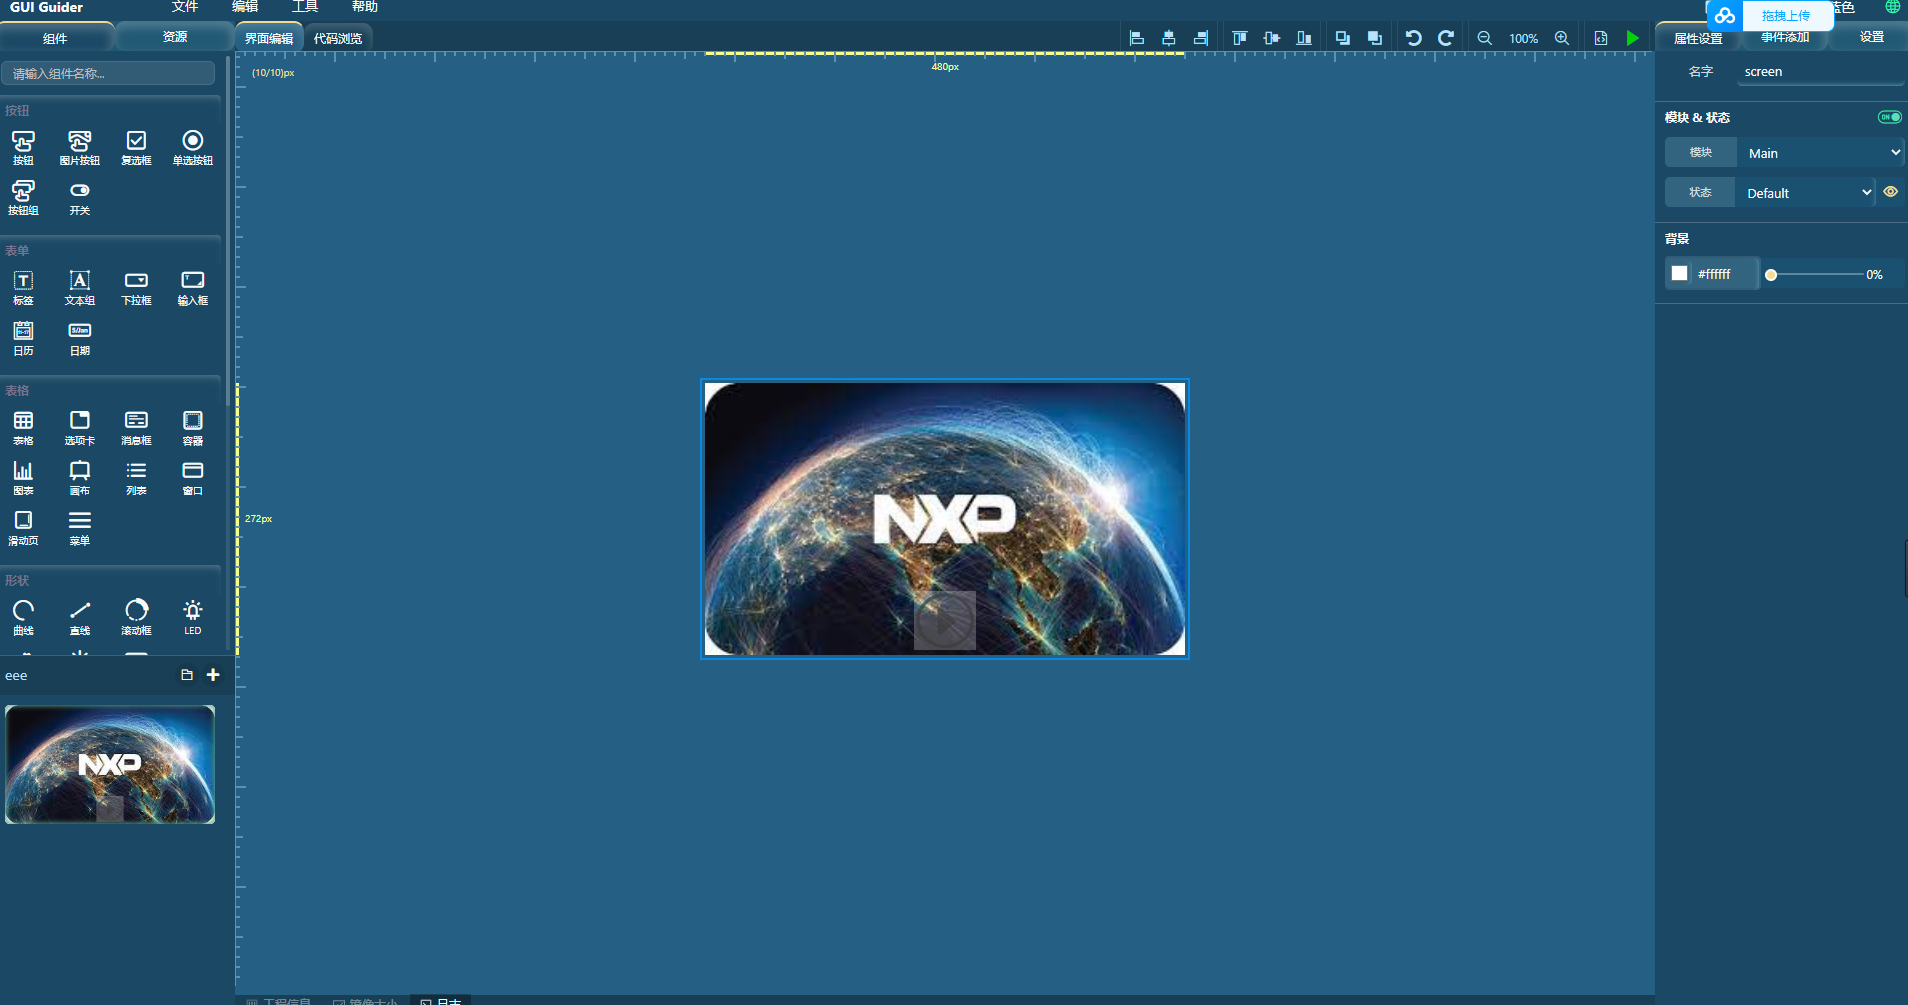Pick the 输入框 text input widget
Screen dimensions: 1908x1005
pyautogui.click(x=193, y=287)
